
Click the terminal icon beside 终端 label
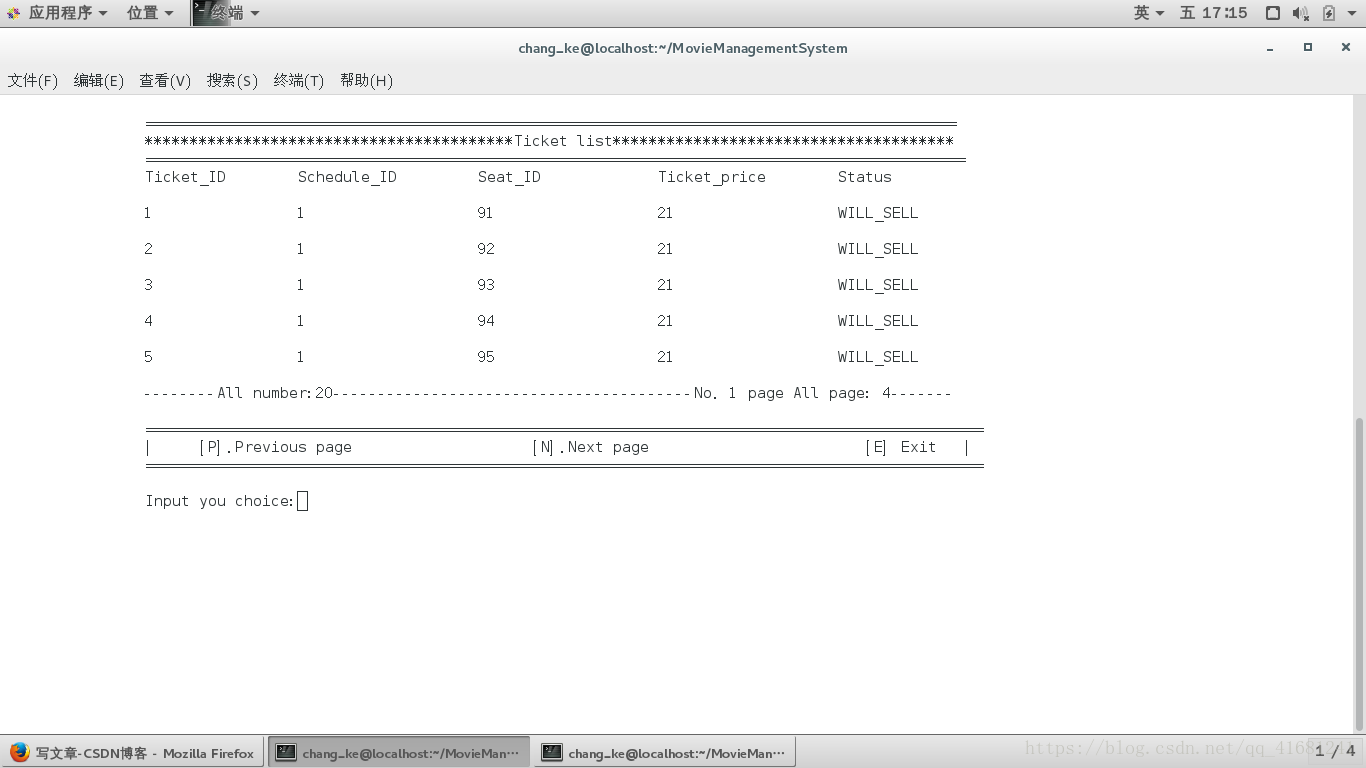click(x=202, y=13)
